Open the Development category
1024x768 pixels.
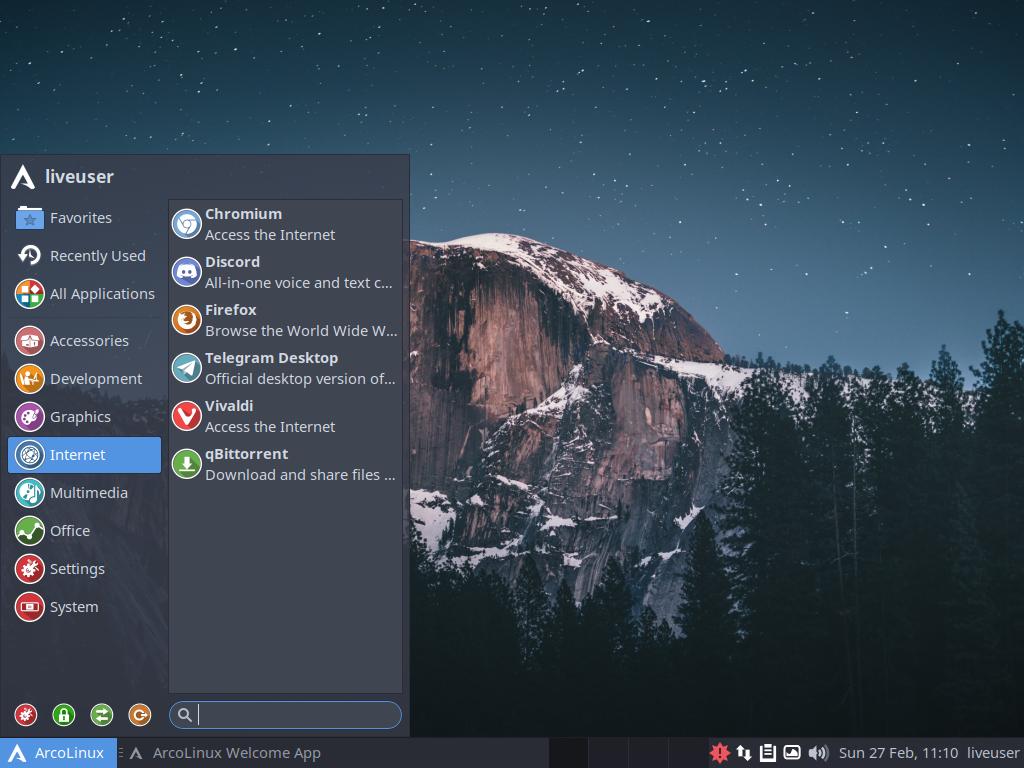click(x=84, y=379)
